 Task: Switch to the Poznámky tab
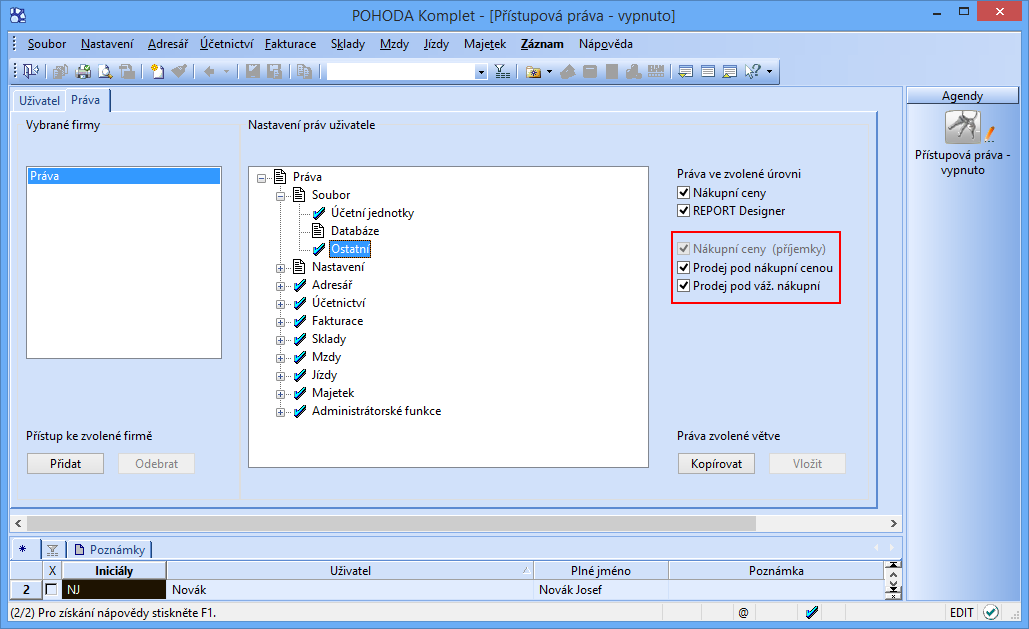point(110,550)
